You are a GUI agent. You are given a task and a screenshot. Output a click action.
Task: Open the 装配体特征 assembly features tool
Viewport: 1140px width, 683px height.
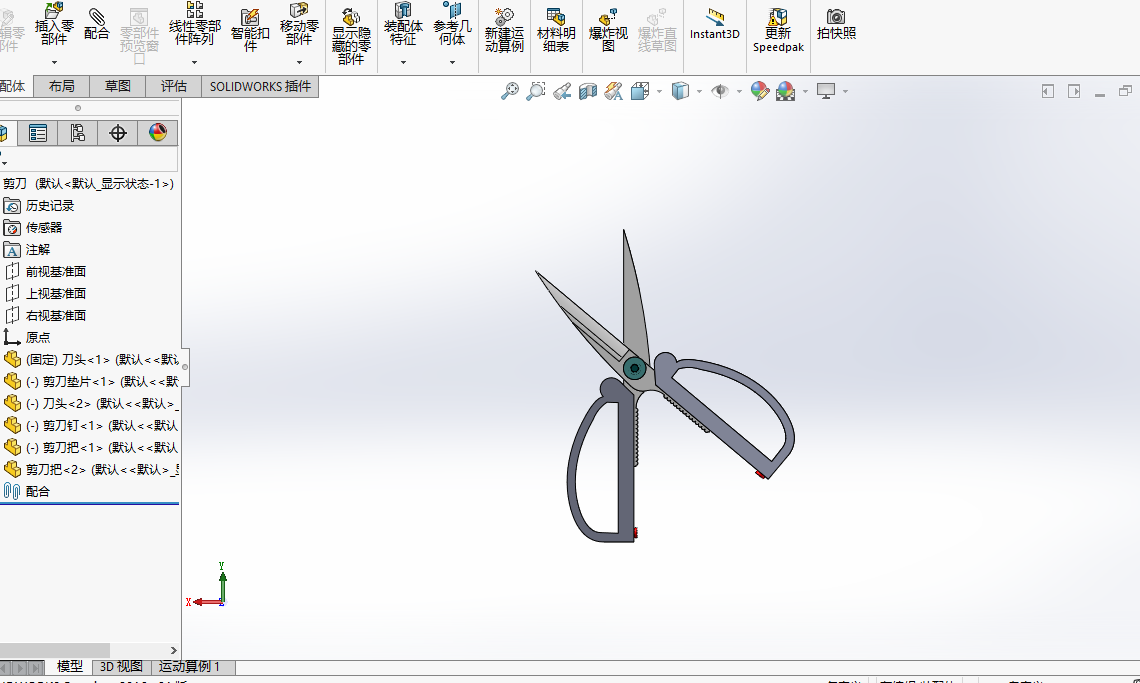point(403,24)
